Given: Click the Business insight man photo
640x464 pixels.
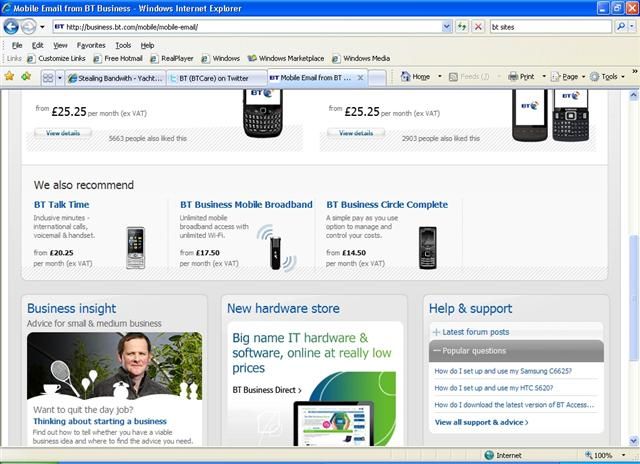Looking at the screenshot, I should click(114, 366).
